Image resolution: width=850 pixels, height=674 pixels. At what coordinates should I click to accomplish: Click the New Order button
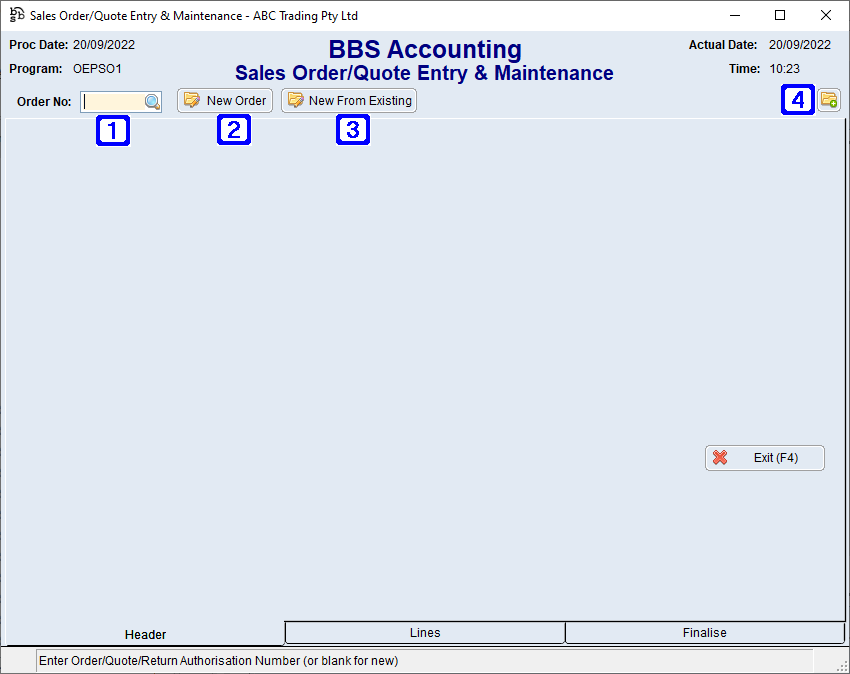[x=224, y=100]
